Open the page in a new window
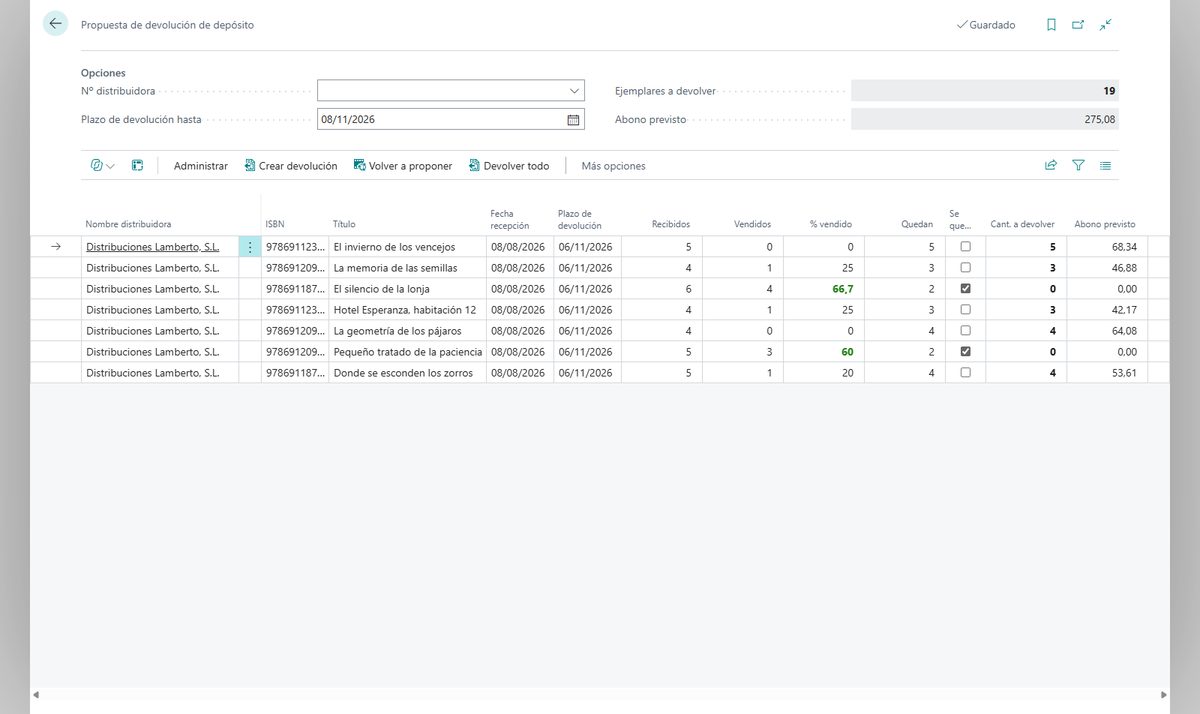 pyautogui.click(x=1078, y=25)
